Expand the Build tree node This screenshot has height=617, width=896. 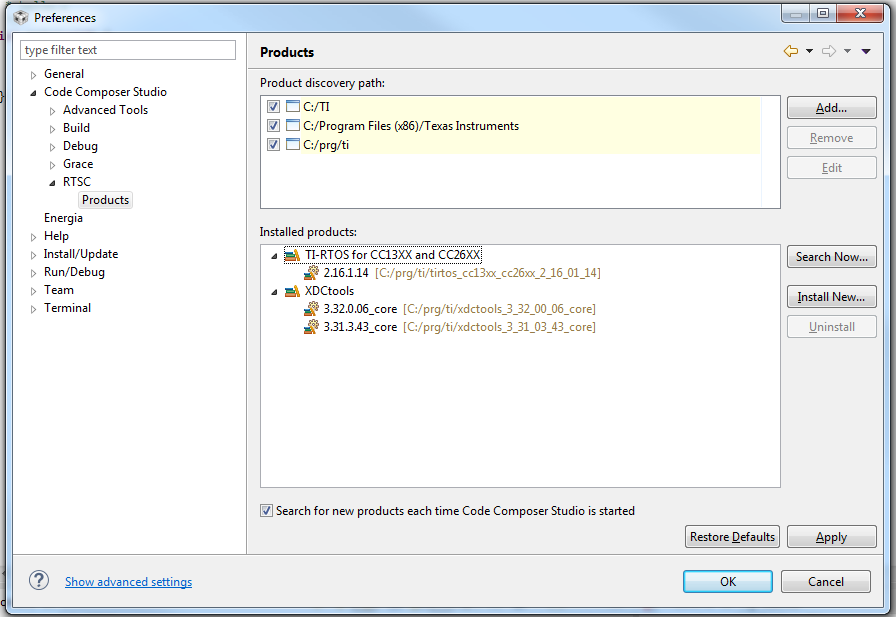tap(52, 129)
